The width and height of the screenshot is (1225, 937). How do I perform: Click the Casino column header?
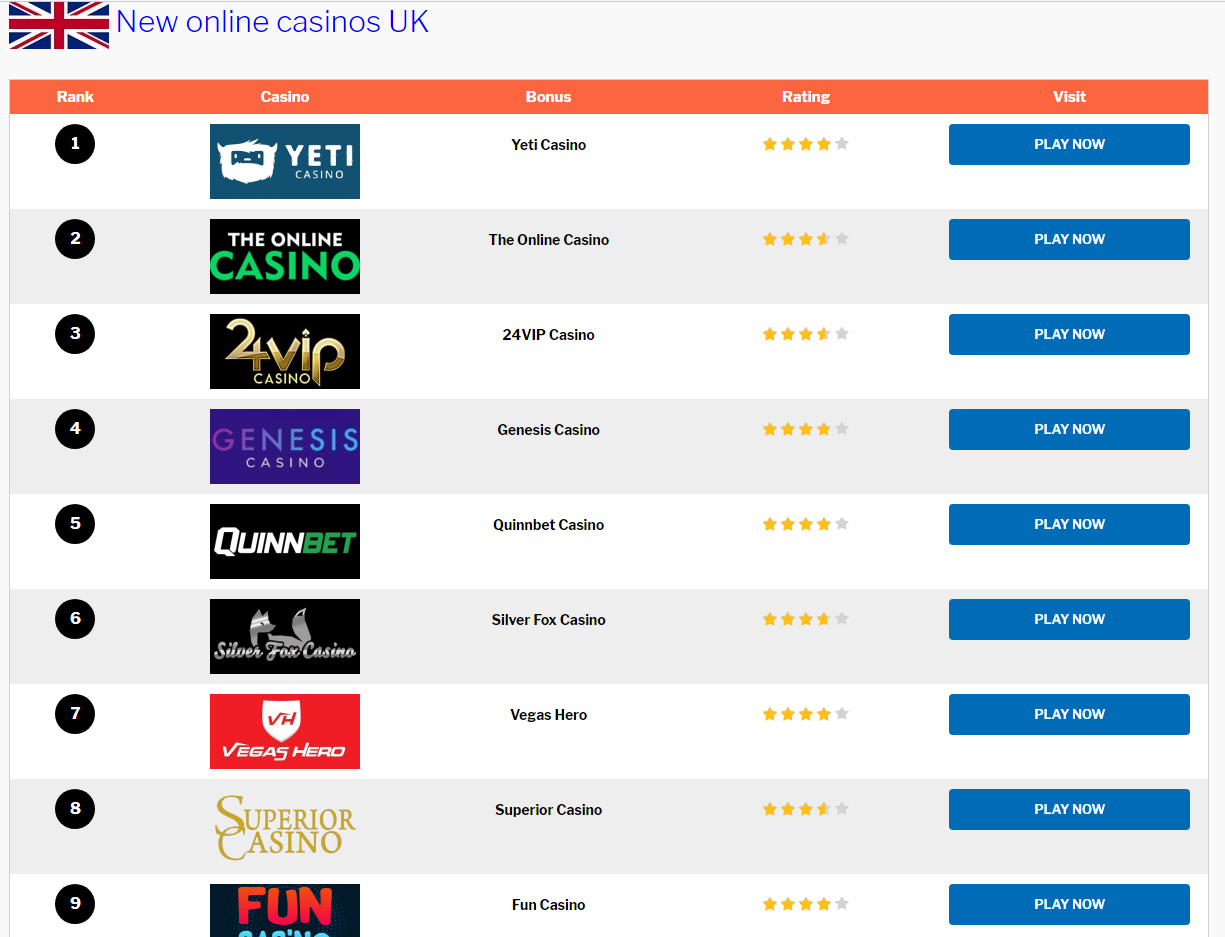(x=285, y=97)
